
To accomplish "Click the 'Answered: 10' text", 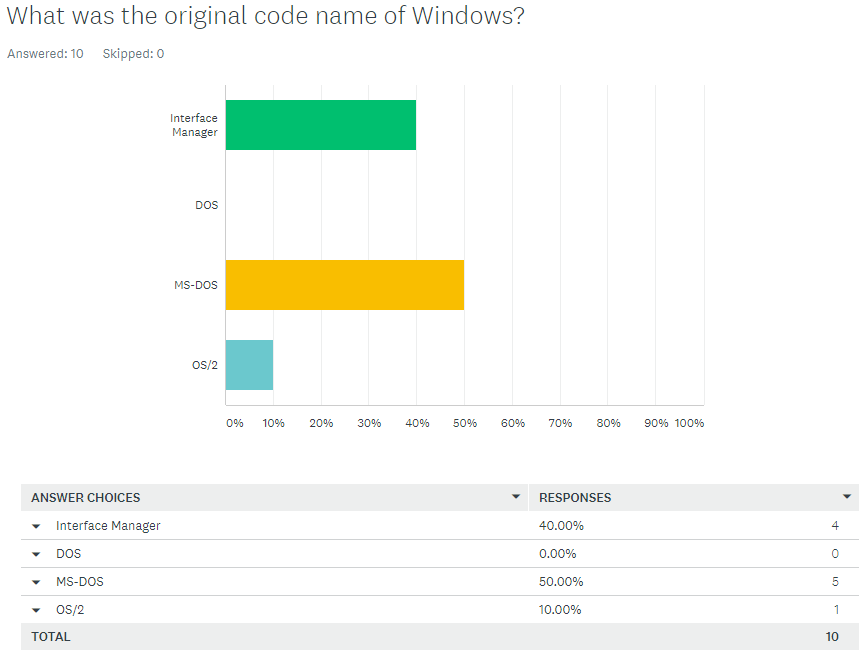I will click(x=45, y=54).
